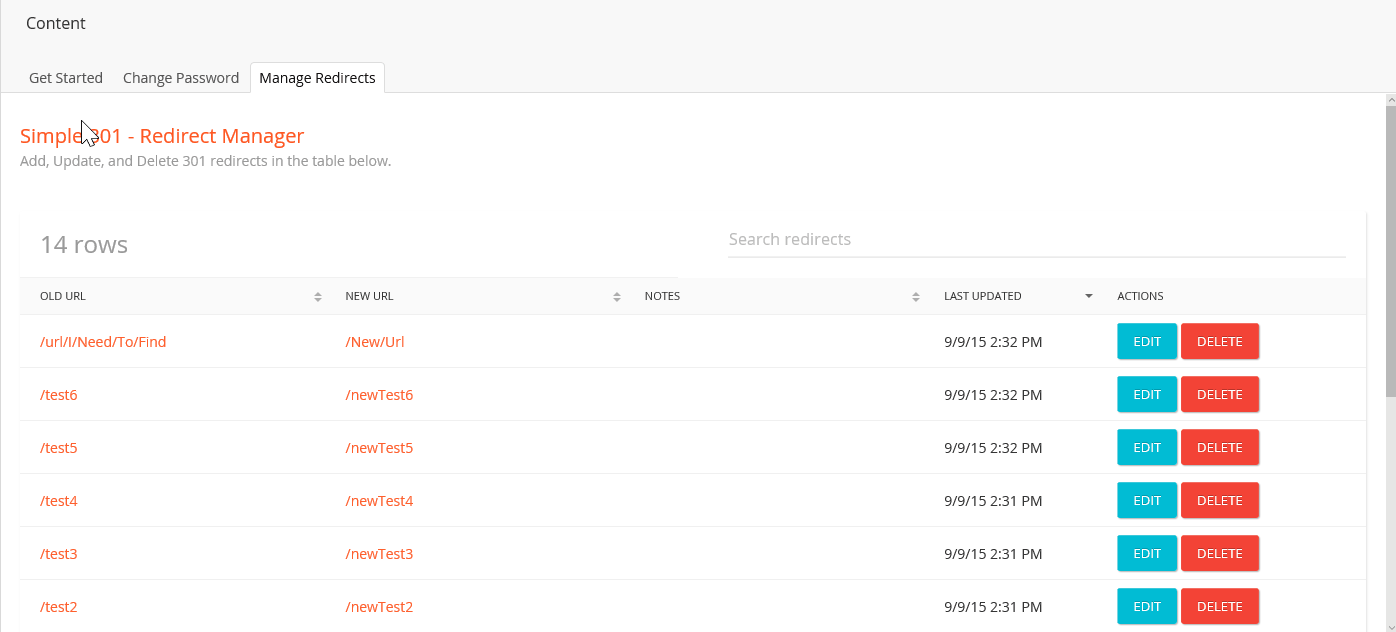Click the /test4 old URL link
The width and height of the screenshot is (1396, 632).
coord(59,501)
